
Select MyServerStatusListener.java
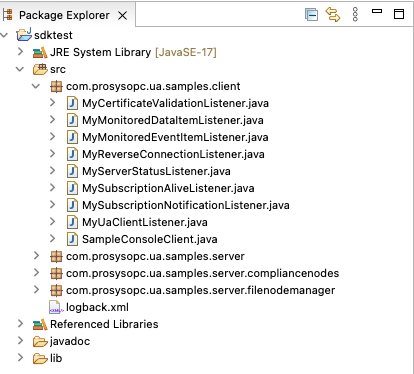pos(156,171)
